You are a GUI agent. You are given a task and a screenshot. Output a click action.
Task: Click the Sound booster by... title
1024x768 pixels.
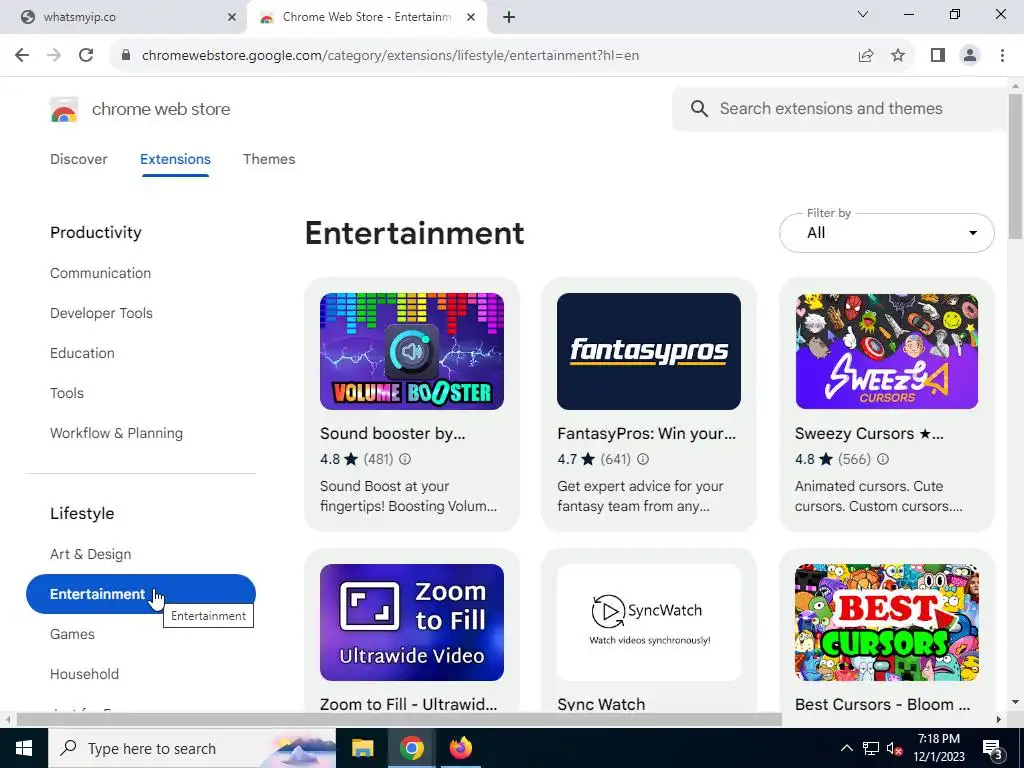pyautogui.click(x=392, y=434)
